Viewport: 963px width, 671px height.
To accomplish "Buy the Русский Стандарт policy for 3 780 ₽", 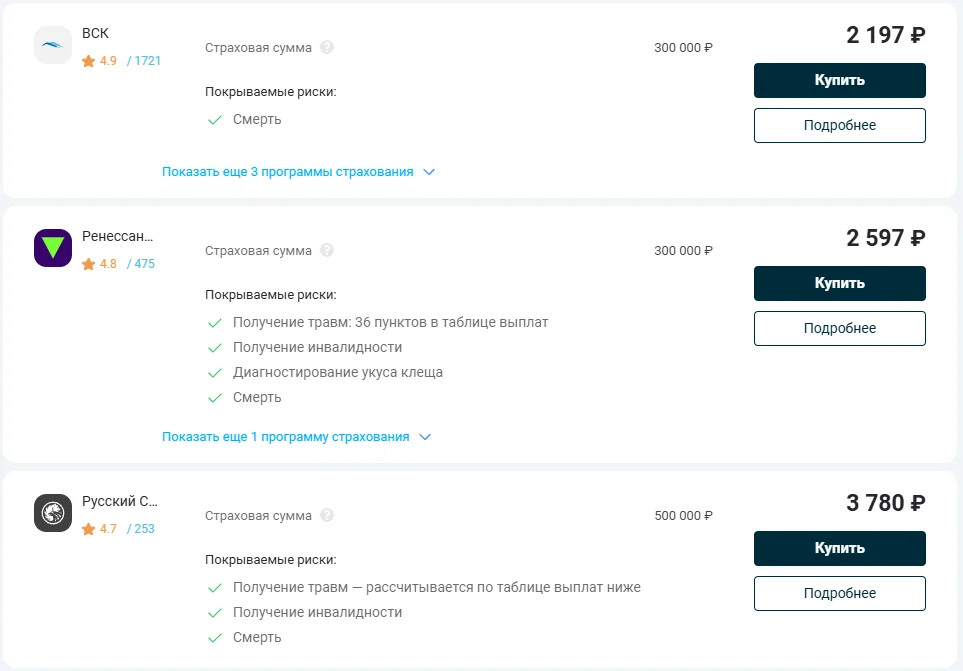I will (840, 548).
